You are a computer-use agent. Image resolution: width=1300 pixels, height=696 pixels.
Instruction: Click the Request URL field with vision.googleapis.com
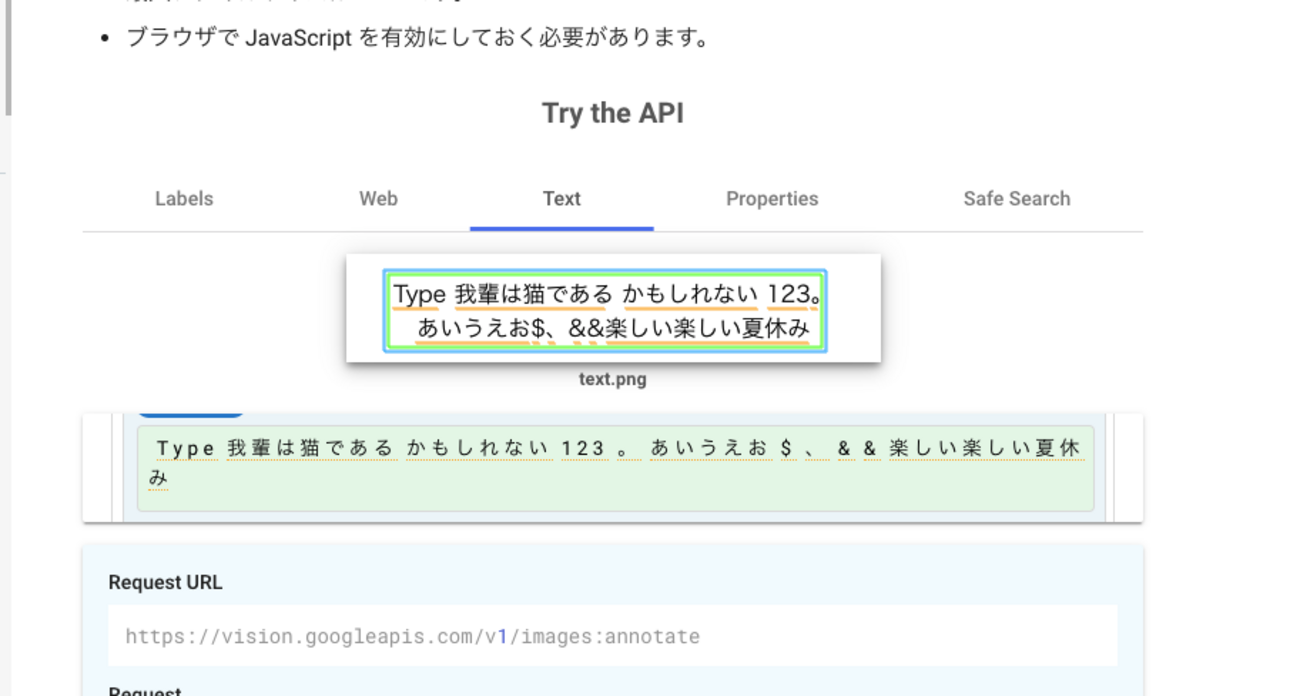tap(613, 636)
